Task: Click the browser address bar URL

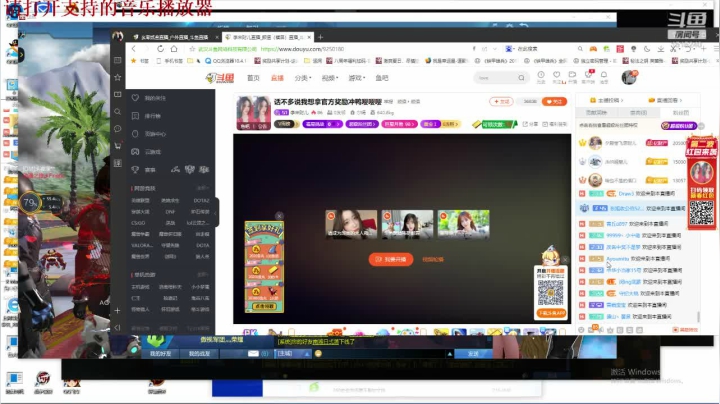Action: tap(302, 49)
